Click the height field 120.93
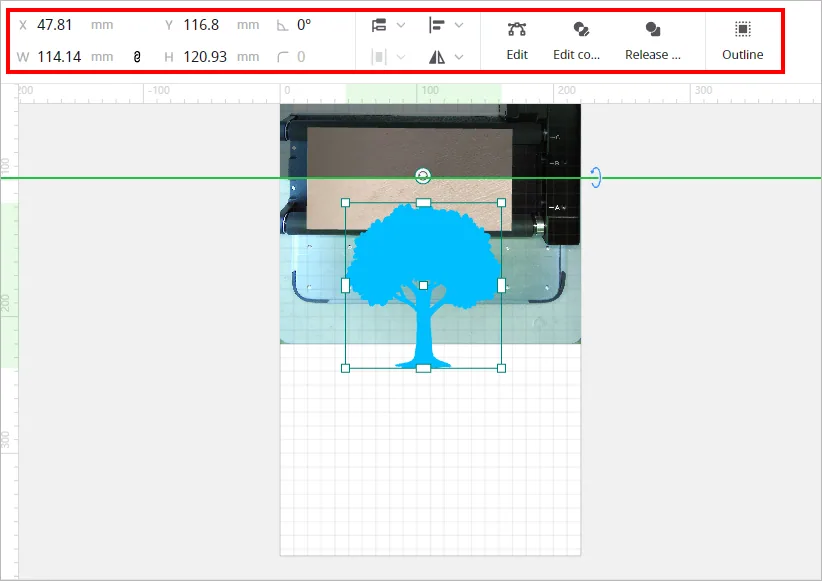 click(x=205, y=57)
